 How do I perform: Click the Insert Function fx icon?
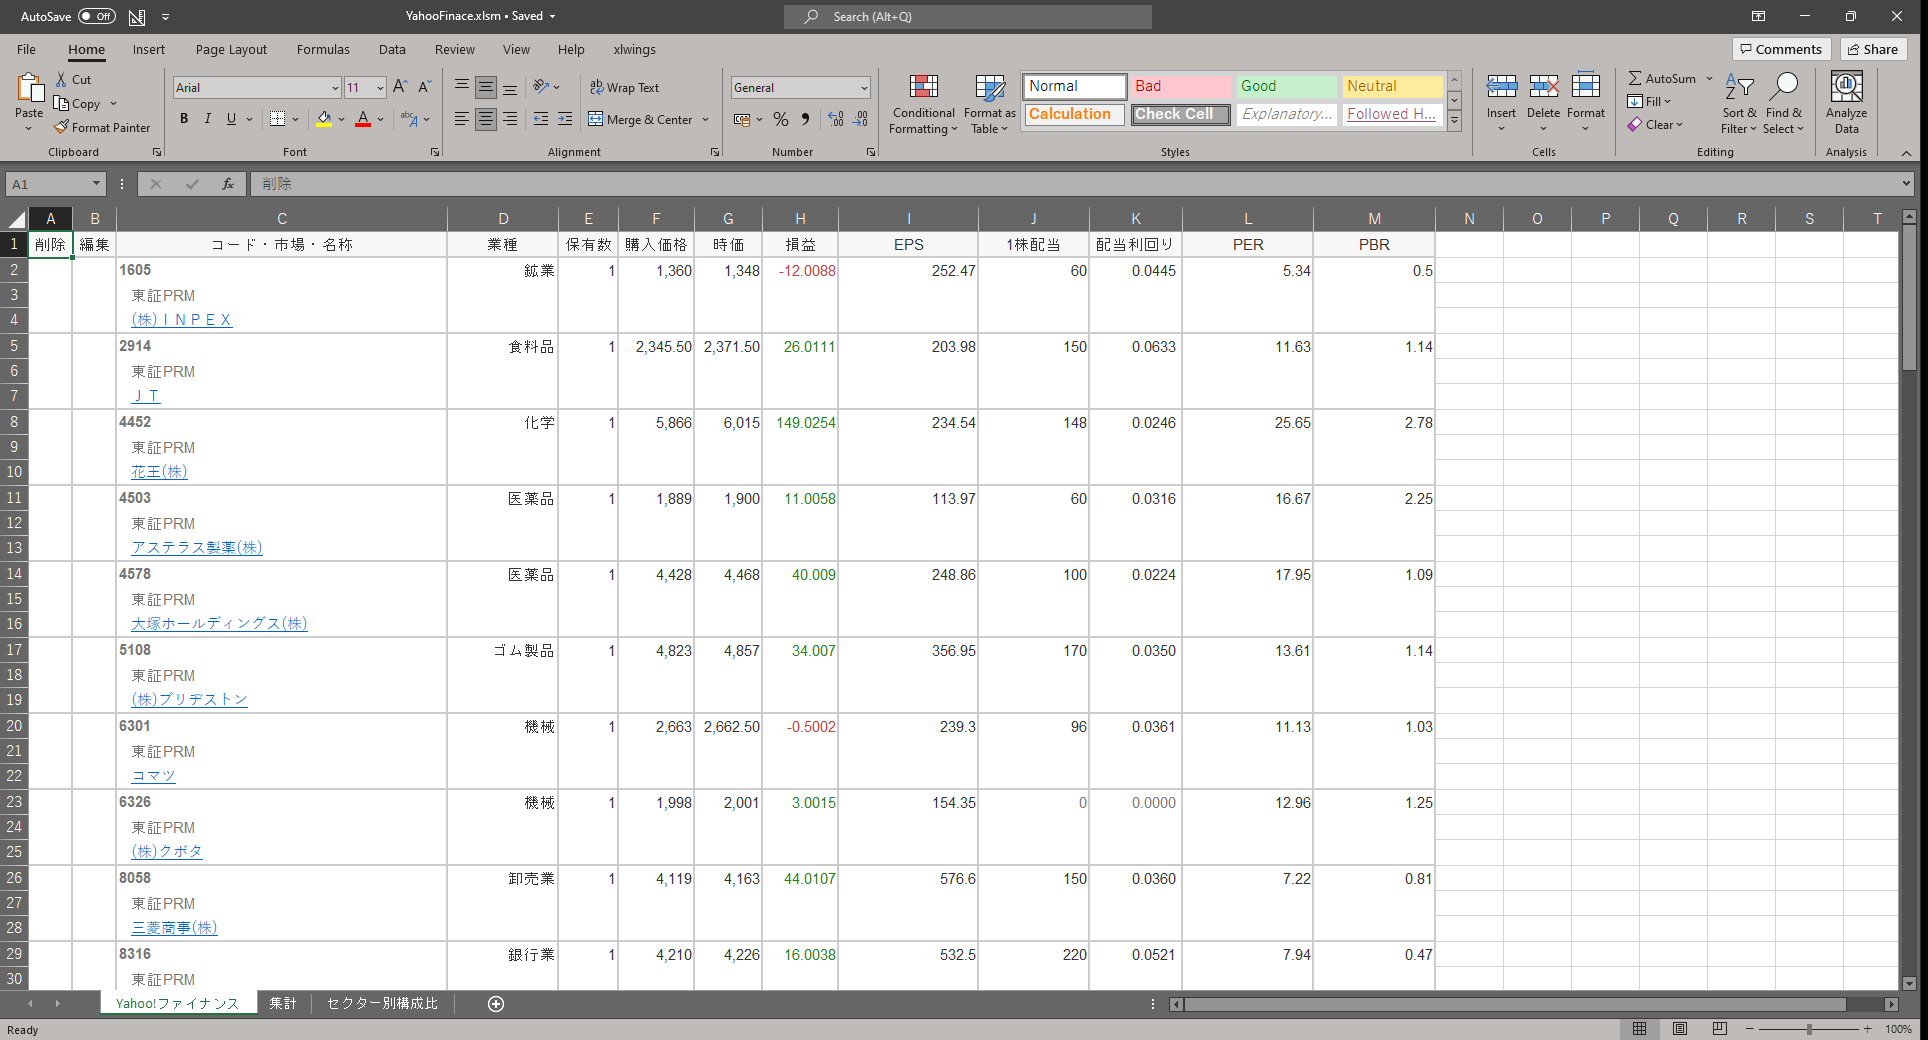point(228,184)
